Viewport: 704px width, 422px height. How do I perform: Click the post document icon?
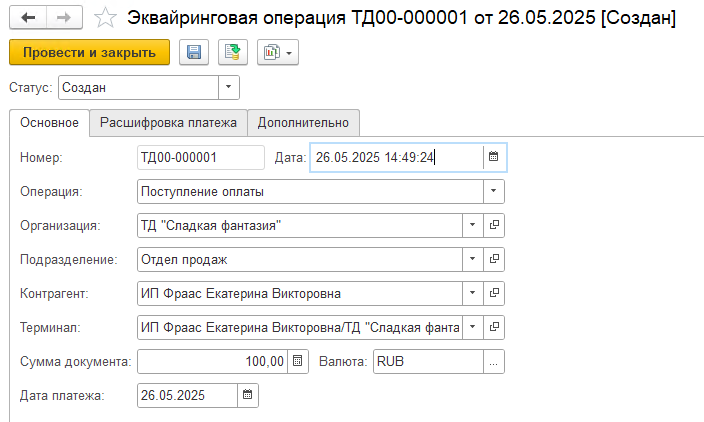pyautogui.click(x=233, y=53)
